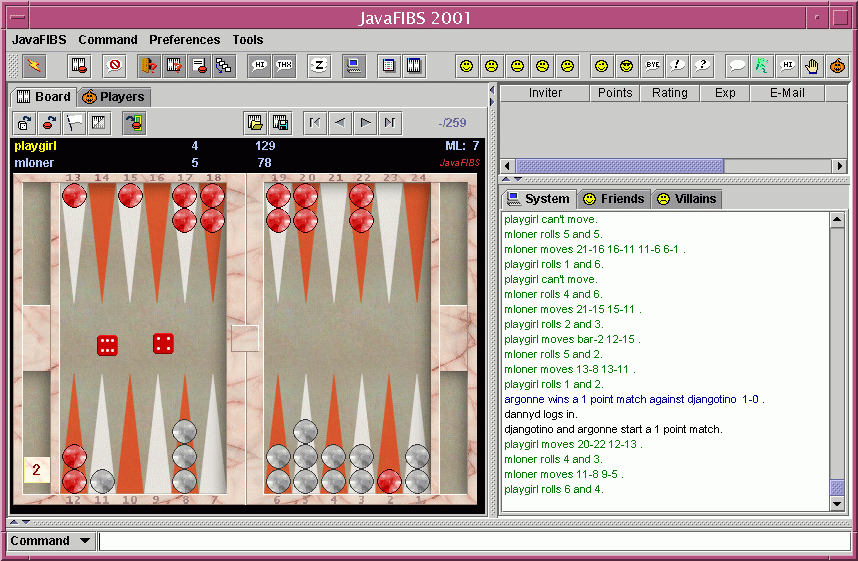Viewport: 858px width, 561px height.
Task: Click 'argonne wins a 1 point match' message
Action: (x=634, y=400)
